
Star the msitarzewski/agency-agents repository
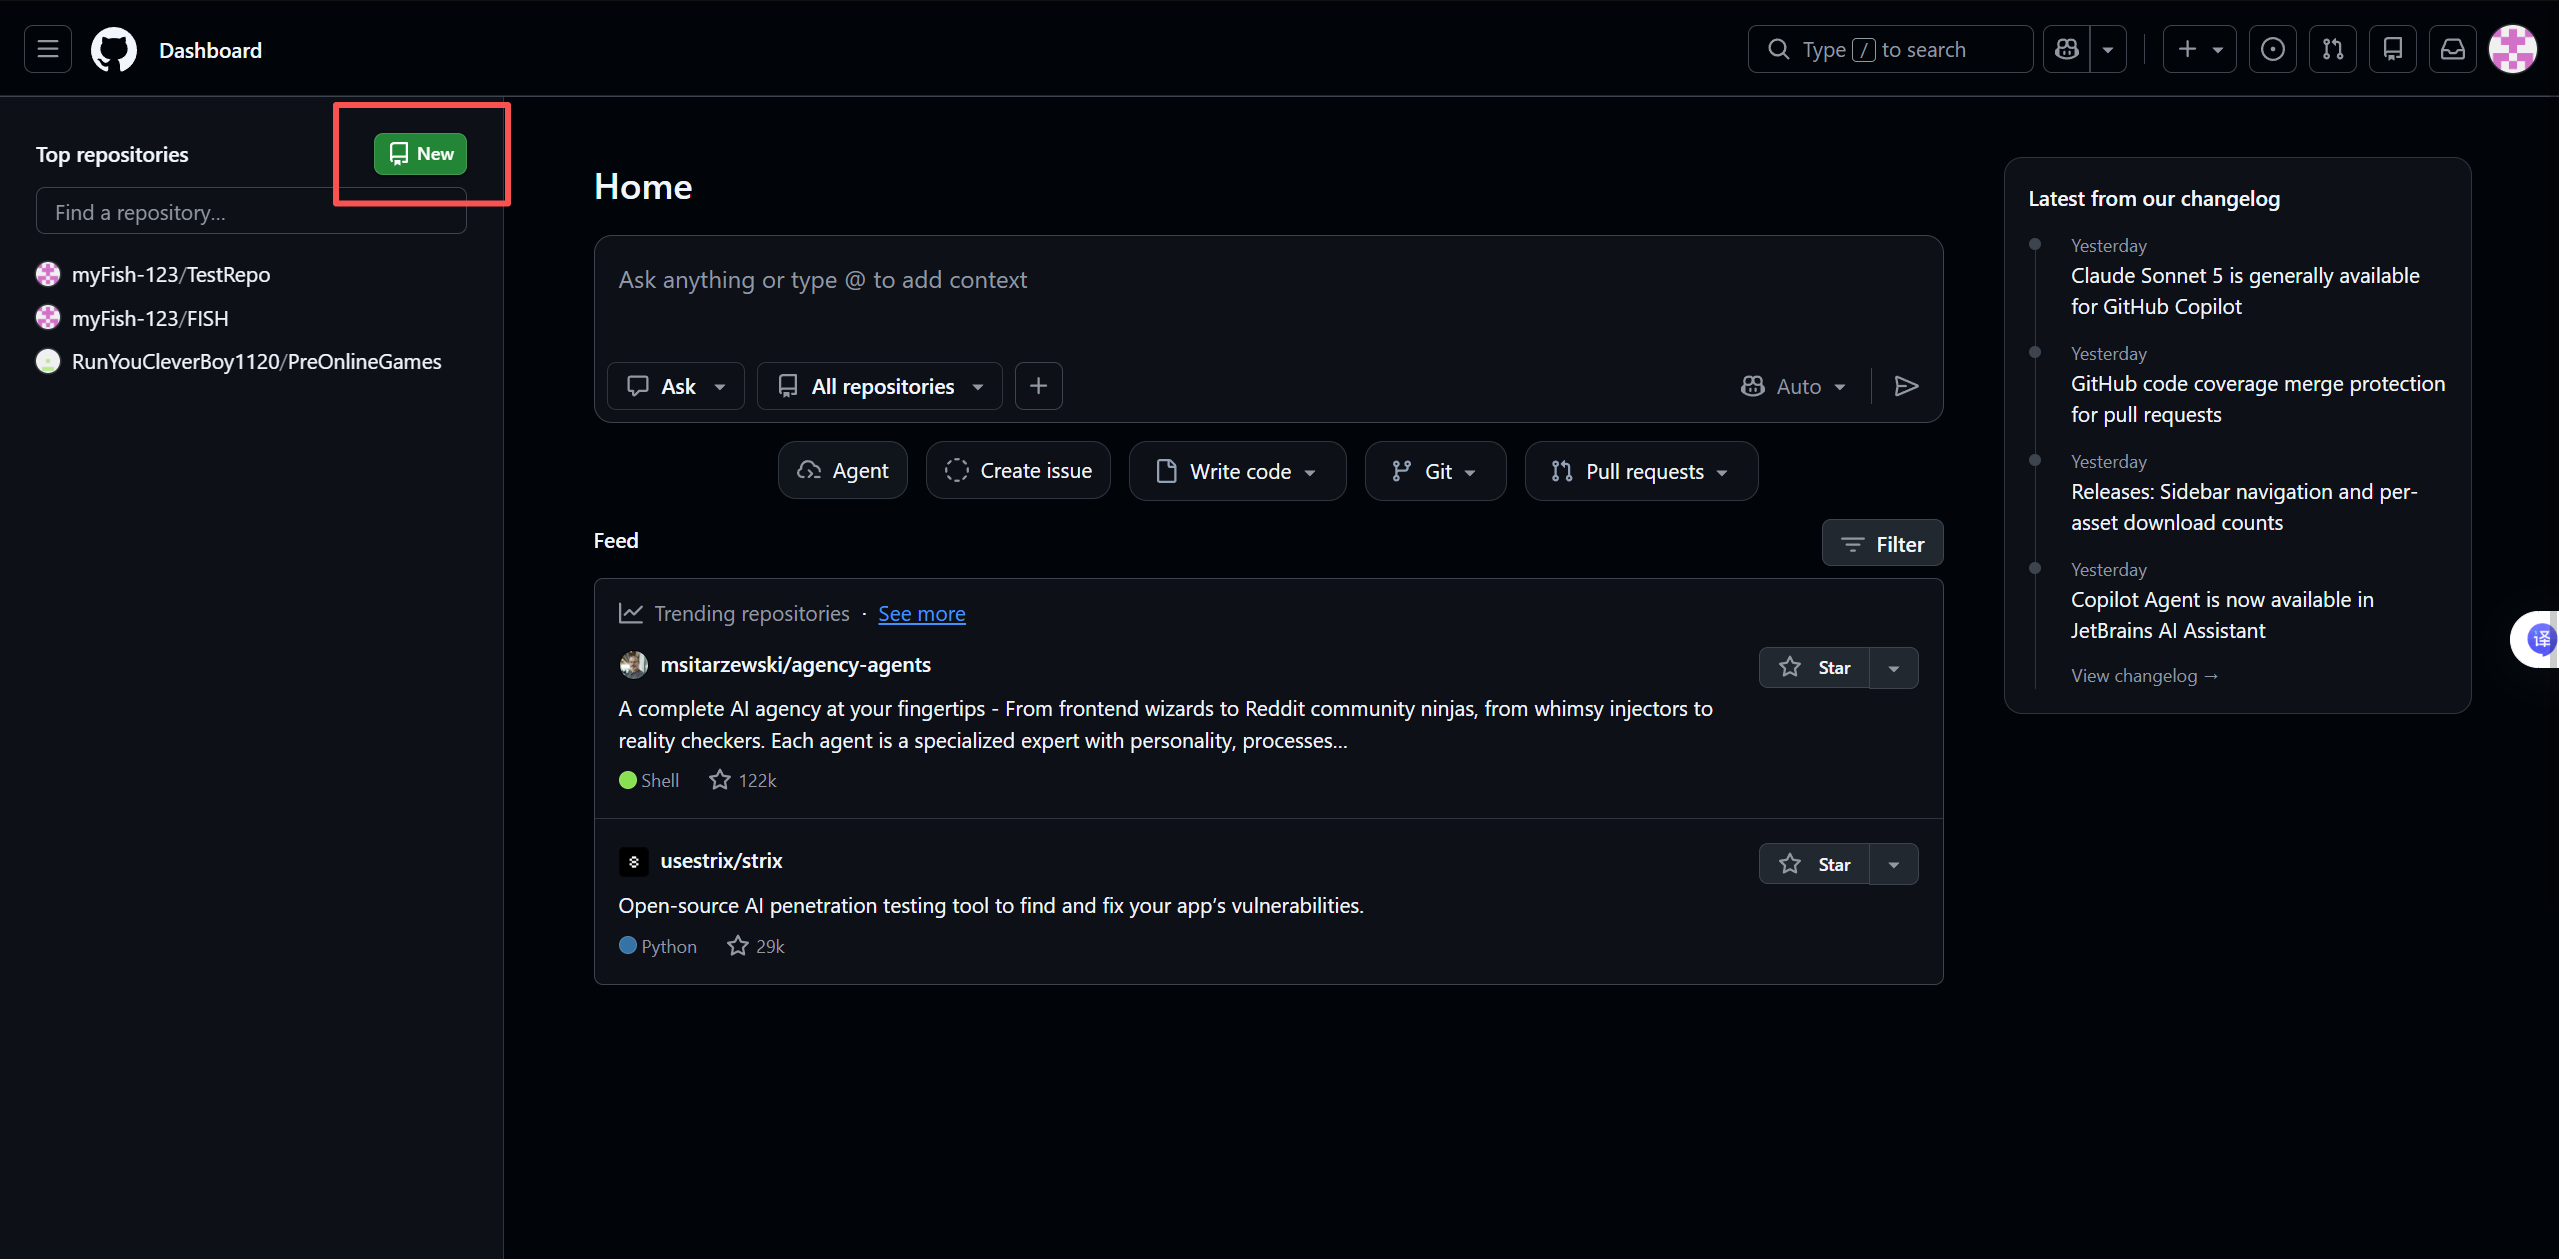click(1815, 668)
